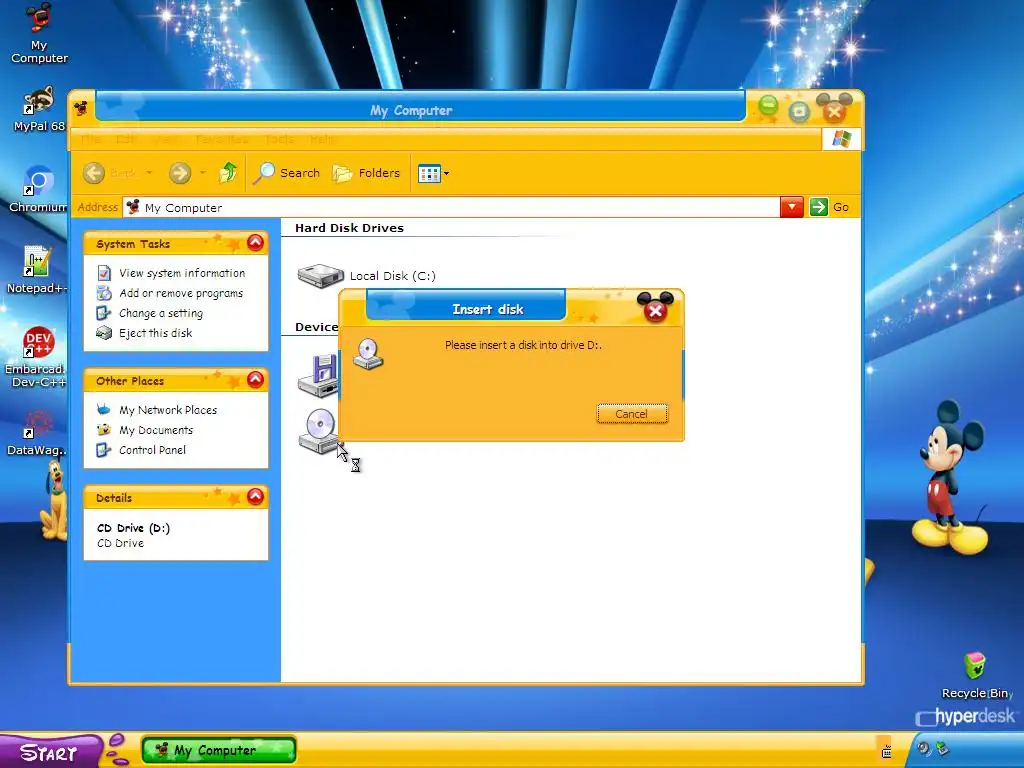Open the Forward history dropdown arrow
1024x768 pixels.
click(x=202, y=173)
